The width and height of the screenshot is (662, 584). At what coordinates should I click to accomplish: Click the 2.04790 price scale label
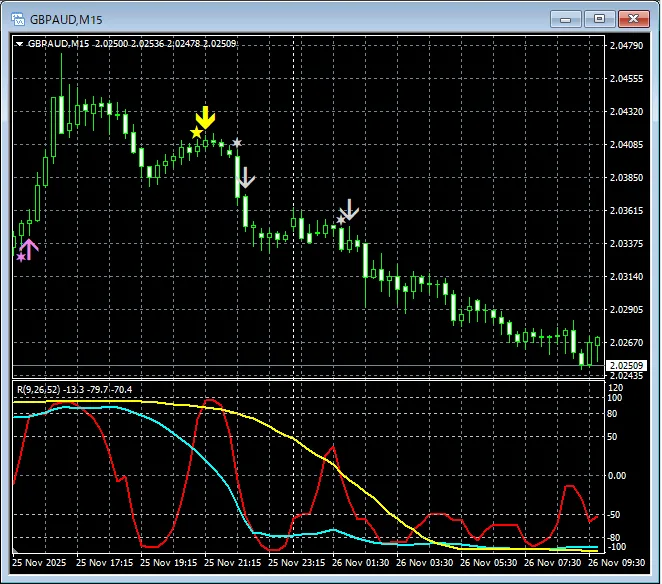tap(626, 45)
